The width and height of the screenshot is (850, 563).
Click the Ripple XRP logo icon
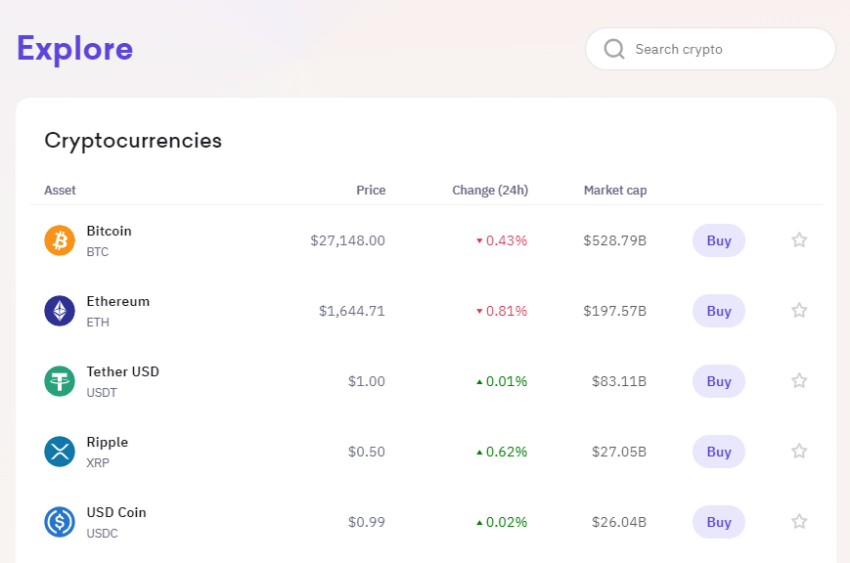coord(60,452)
